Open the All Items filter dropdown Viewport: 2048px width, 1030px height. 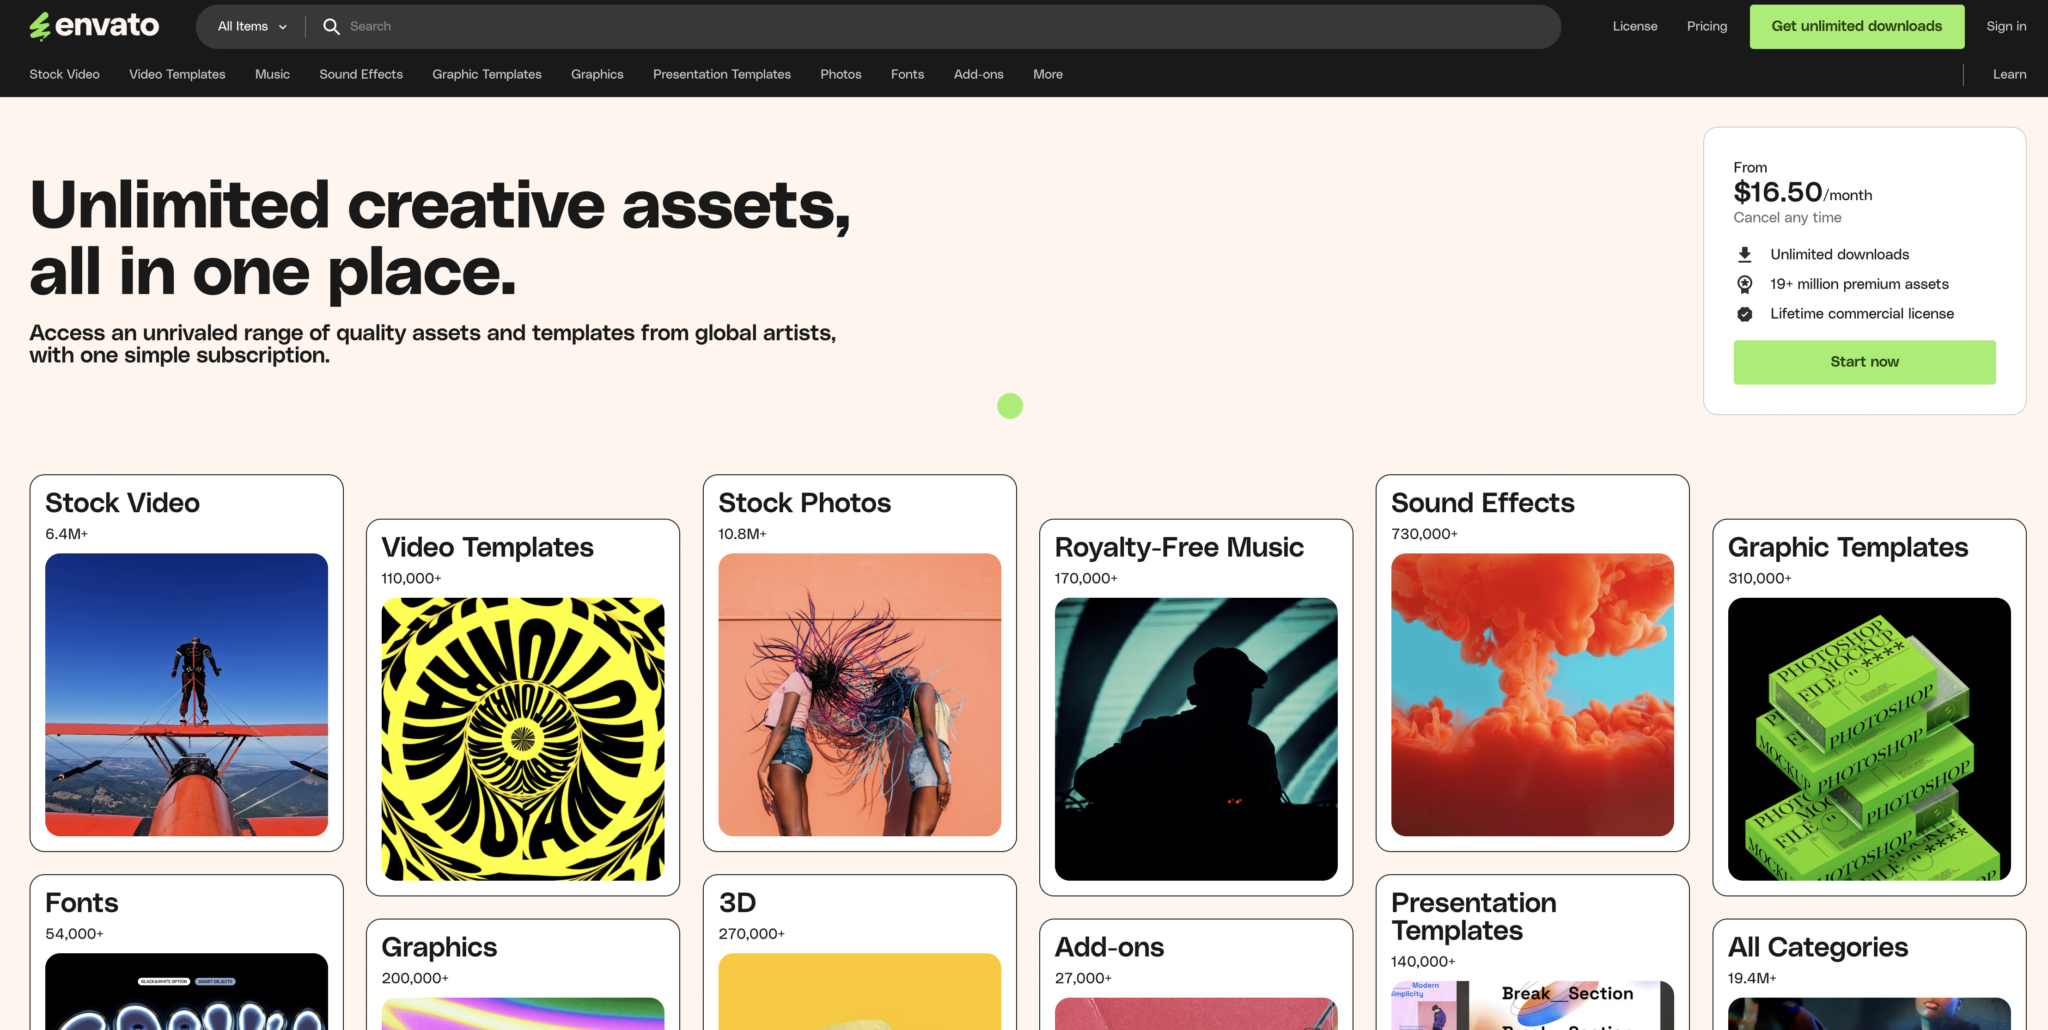[x=252, y=27]
